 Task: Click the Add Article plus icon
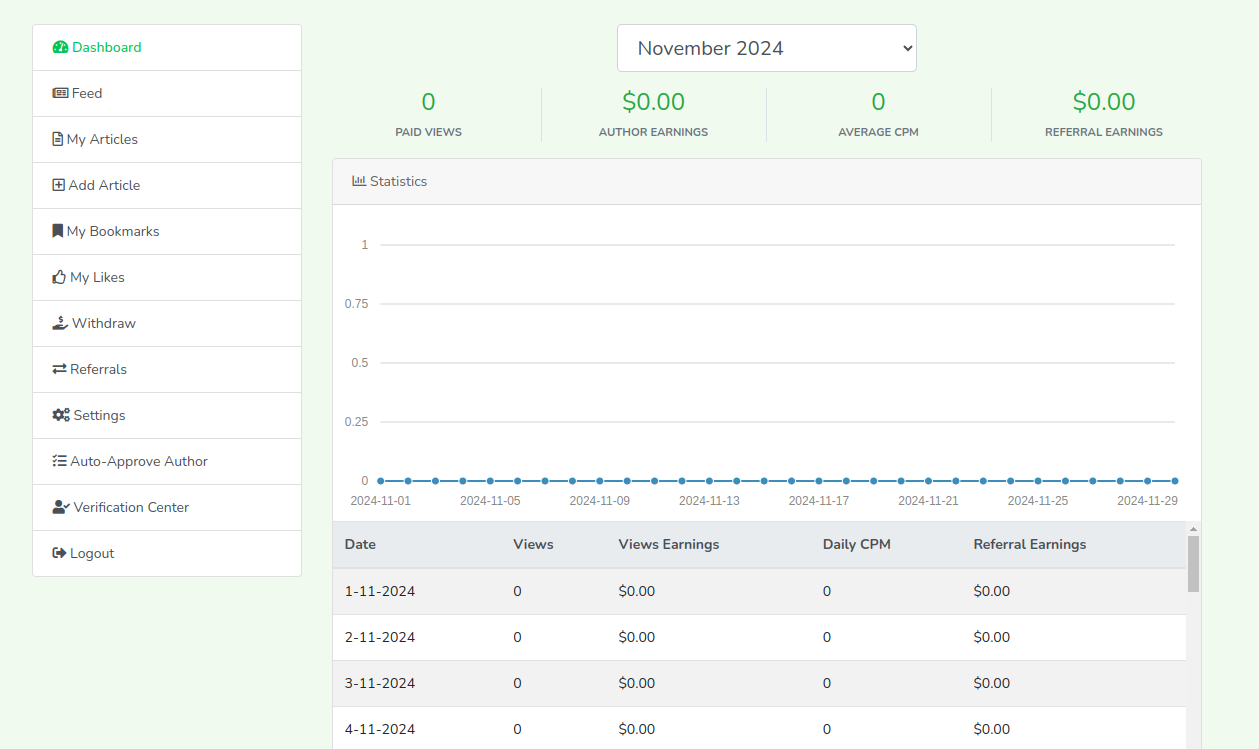[58, 185]
